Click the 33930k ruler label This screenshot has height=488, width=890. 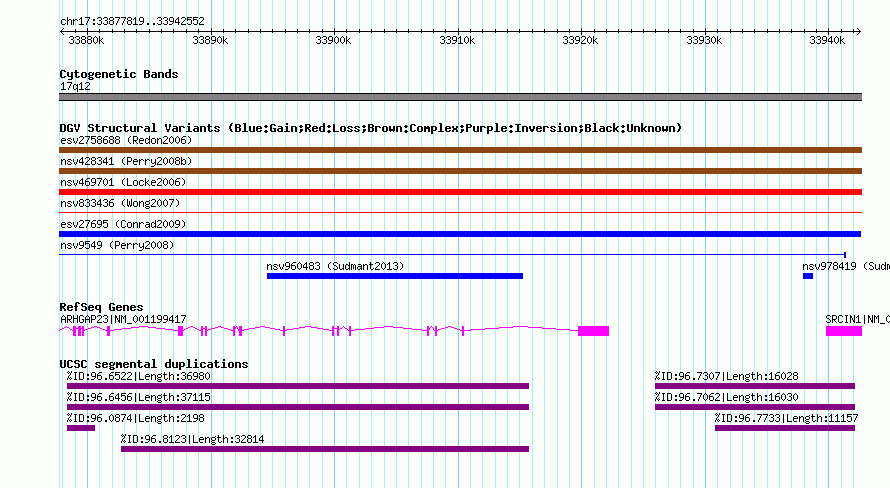point(704,40)
